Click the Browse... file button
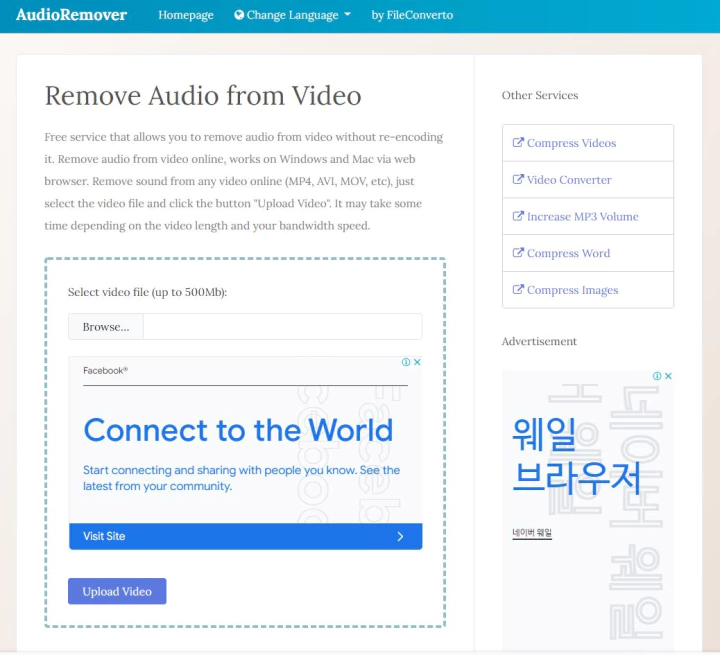 106,327
